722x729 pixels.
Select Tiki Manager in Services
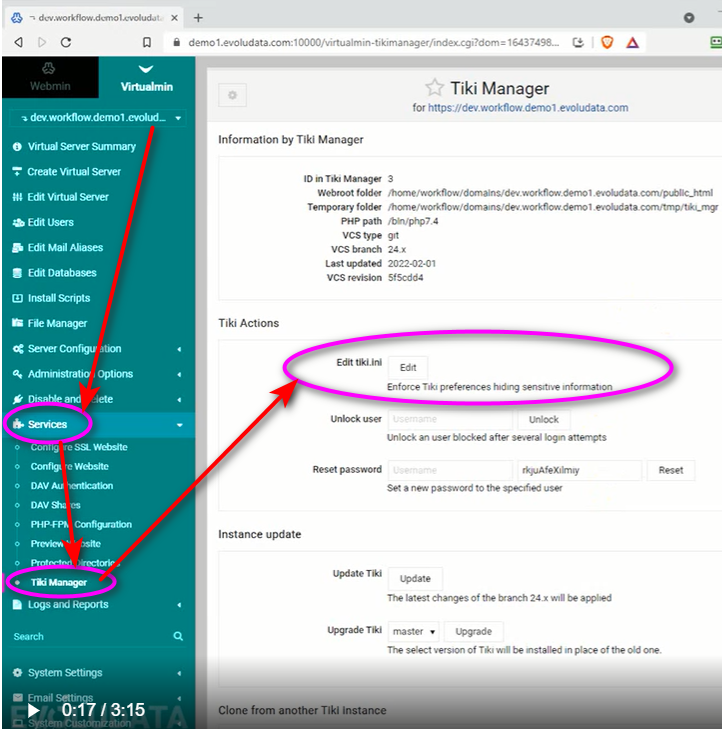[59, 582]
